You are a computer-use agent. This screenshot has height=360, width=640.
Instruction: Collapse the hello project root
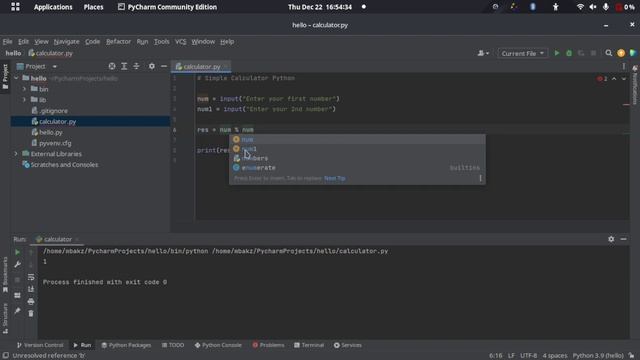coord(16,78)
